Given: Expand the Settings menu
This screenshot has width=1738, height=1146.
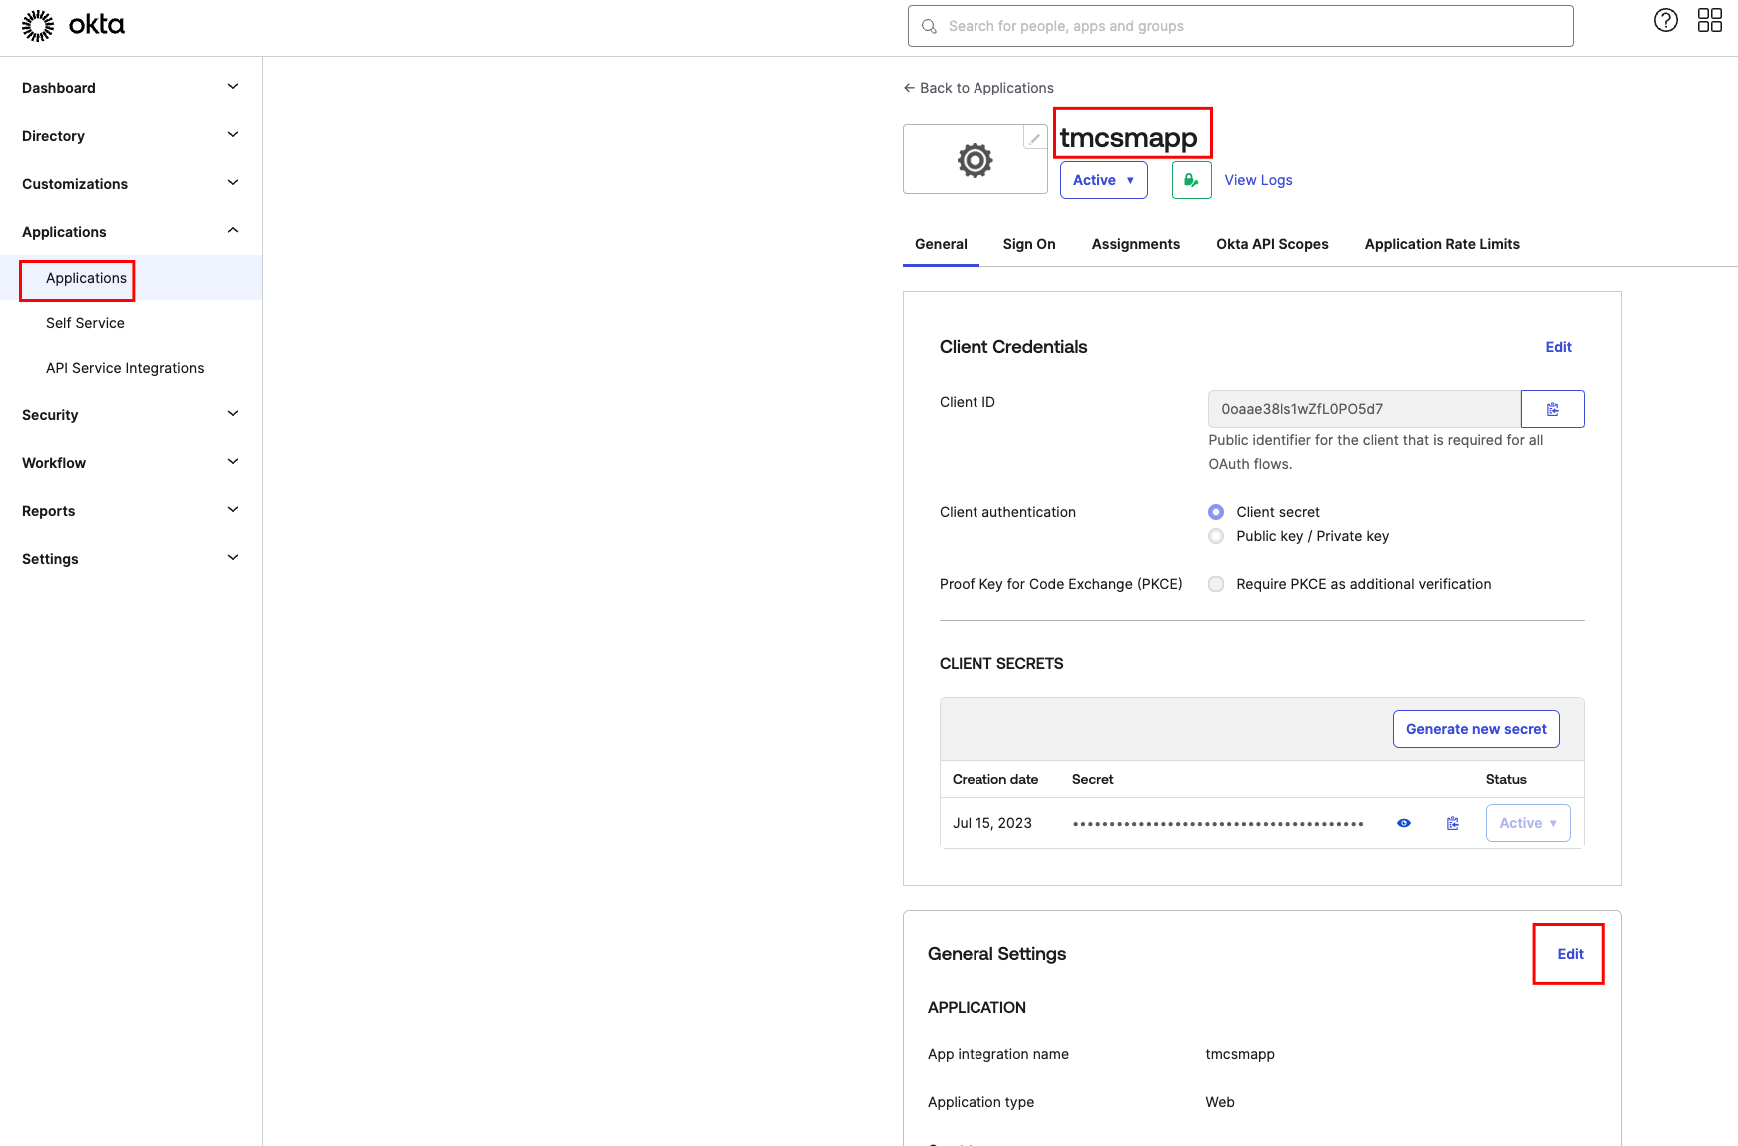Looking at the screenshot, I should pyautogui.click(x=131, y=559).
